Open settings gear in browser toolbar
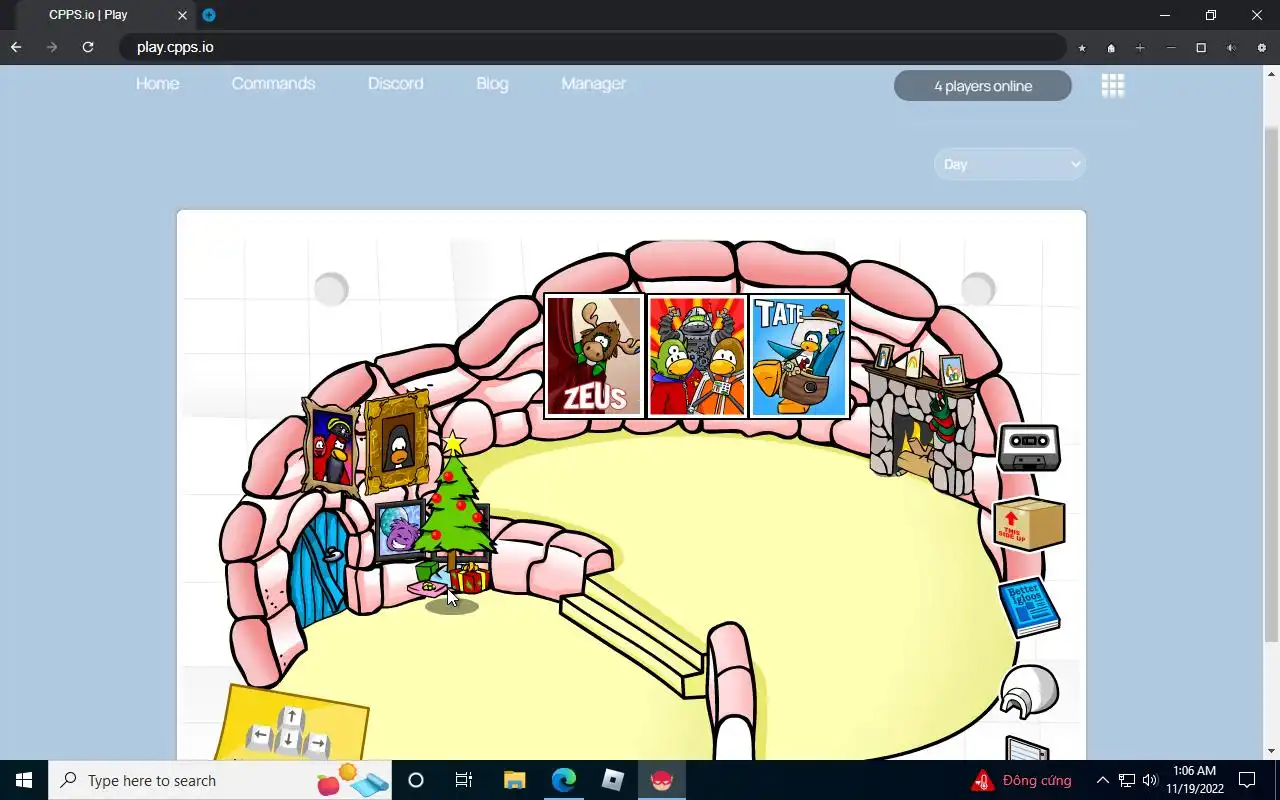Viewport: 1280px width, 800px height. pyautogui.click(x=1261, y=48)
